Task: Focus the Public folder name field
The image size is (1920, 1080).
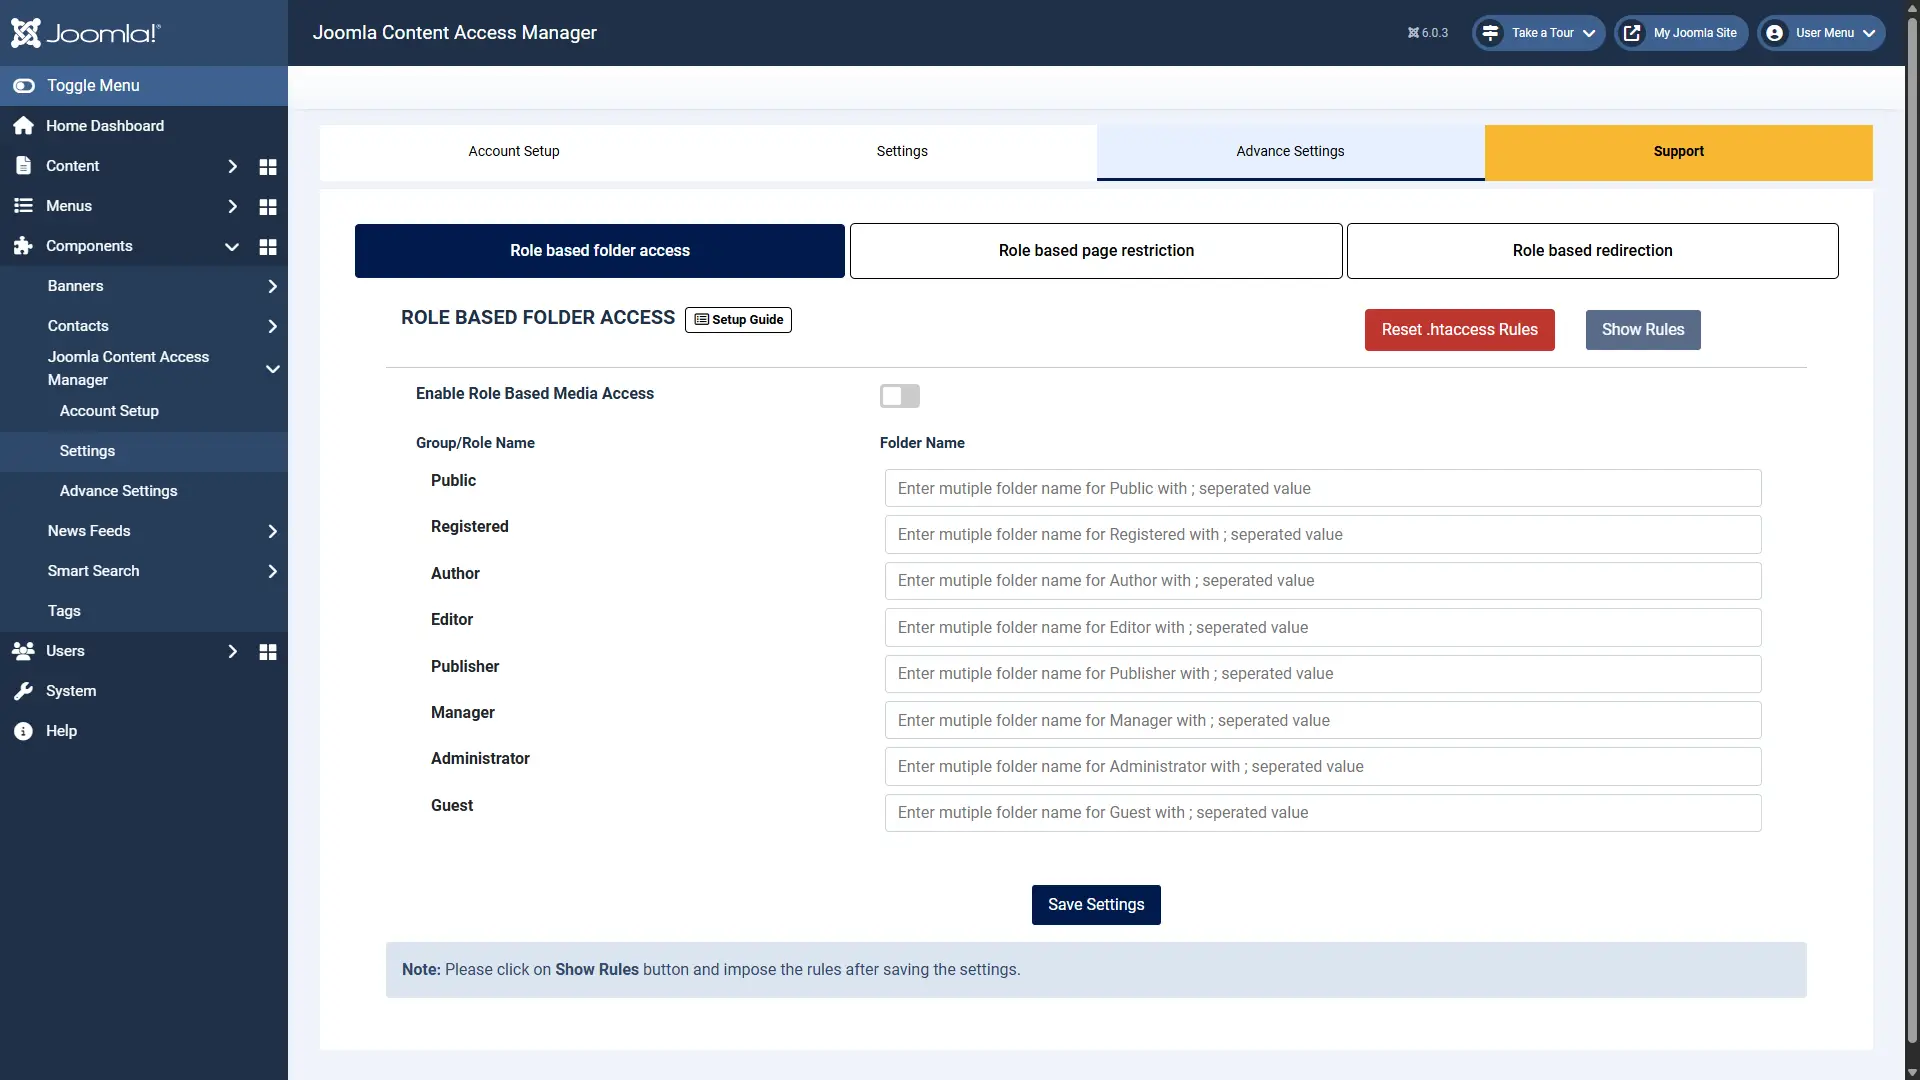Action: (x=1323, y=489)
